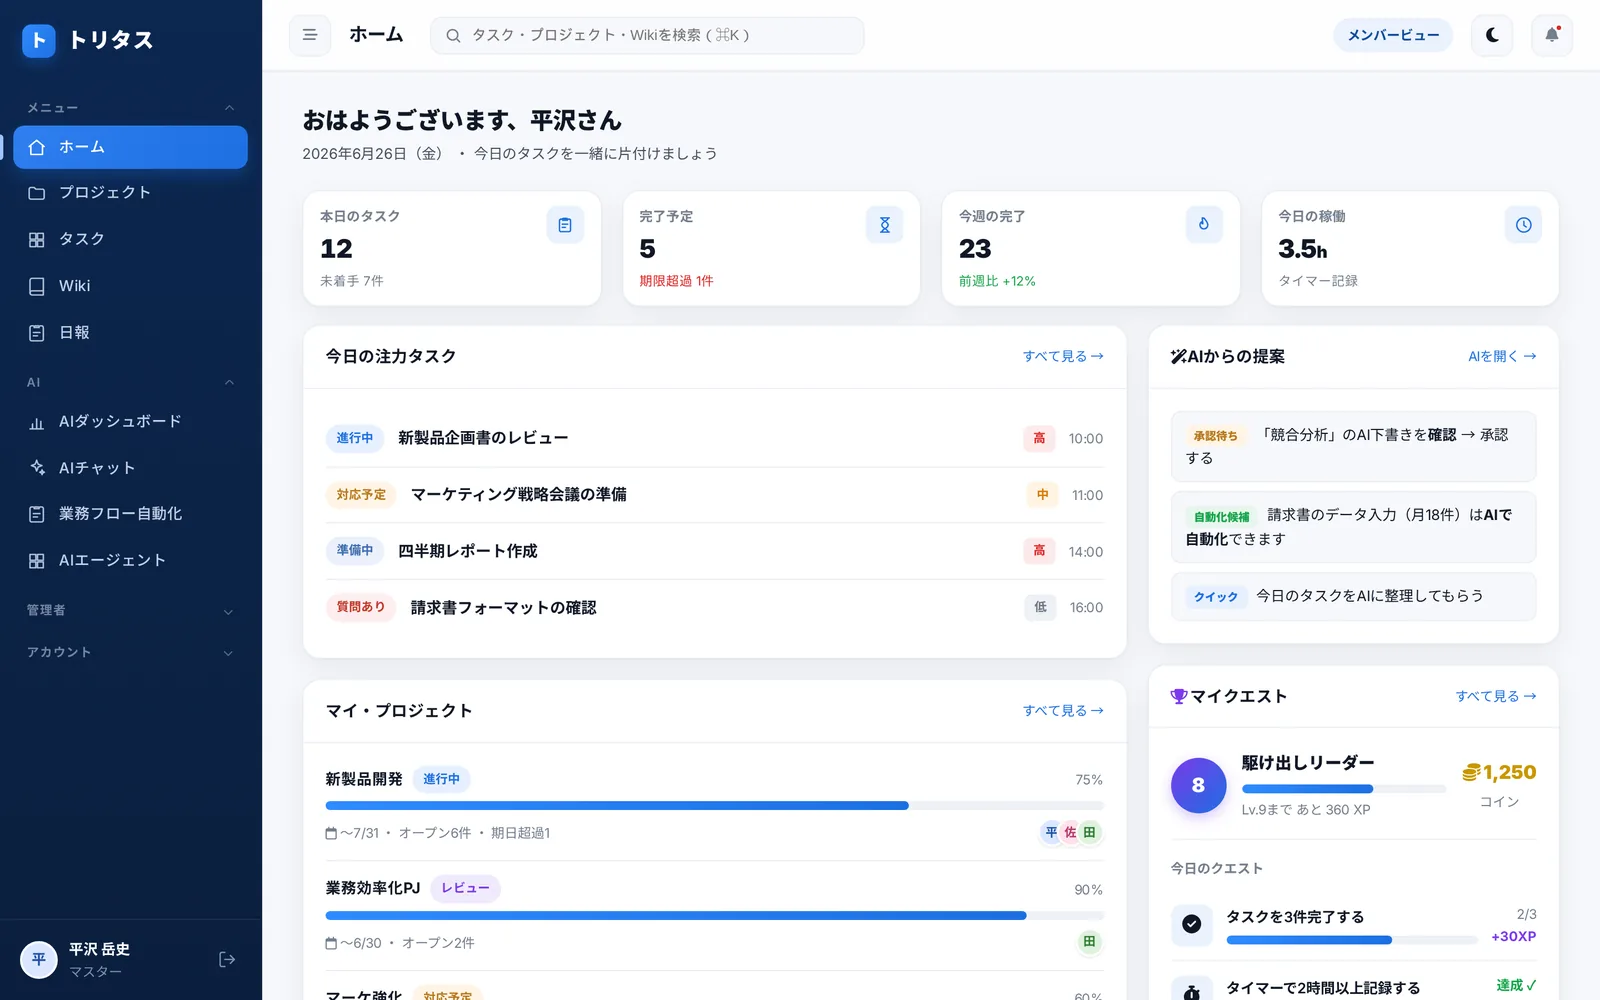Expand the アカウント section
This screenshot has height=1000, width=1600.
(x=131, y=652)
